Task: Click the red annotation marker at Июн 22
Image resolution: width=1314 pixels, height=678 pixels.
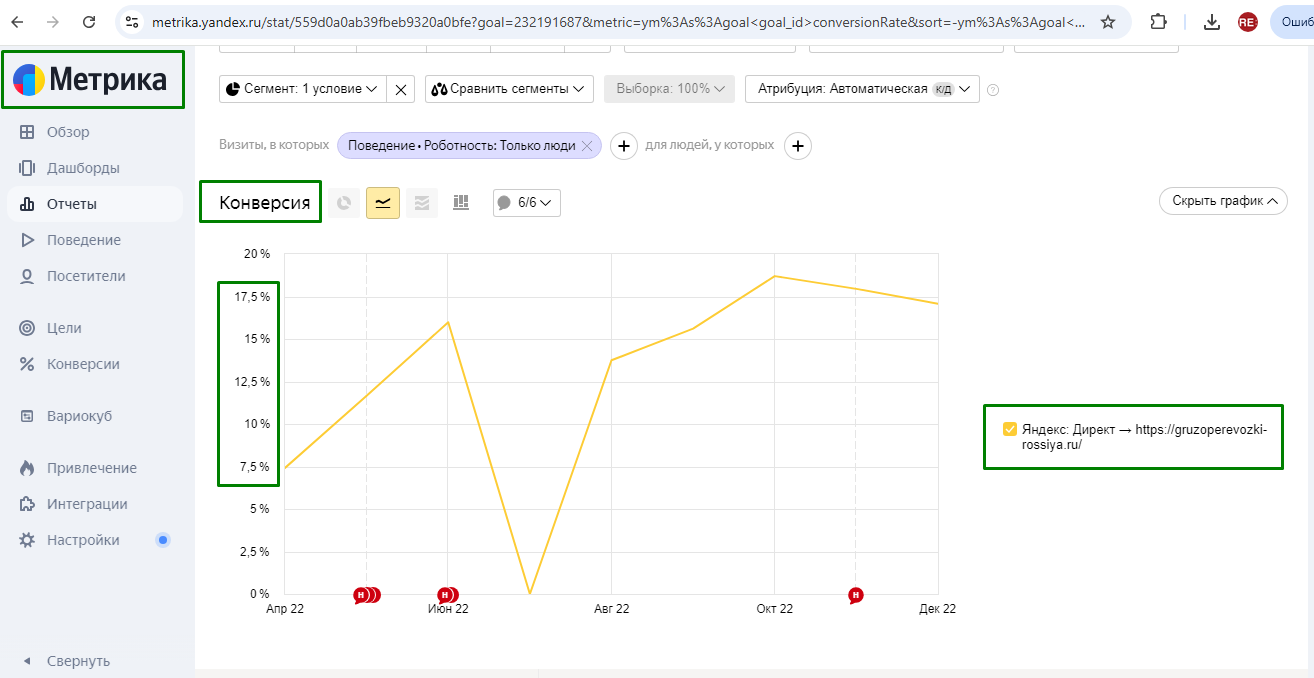Action: pos(446,595)
